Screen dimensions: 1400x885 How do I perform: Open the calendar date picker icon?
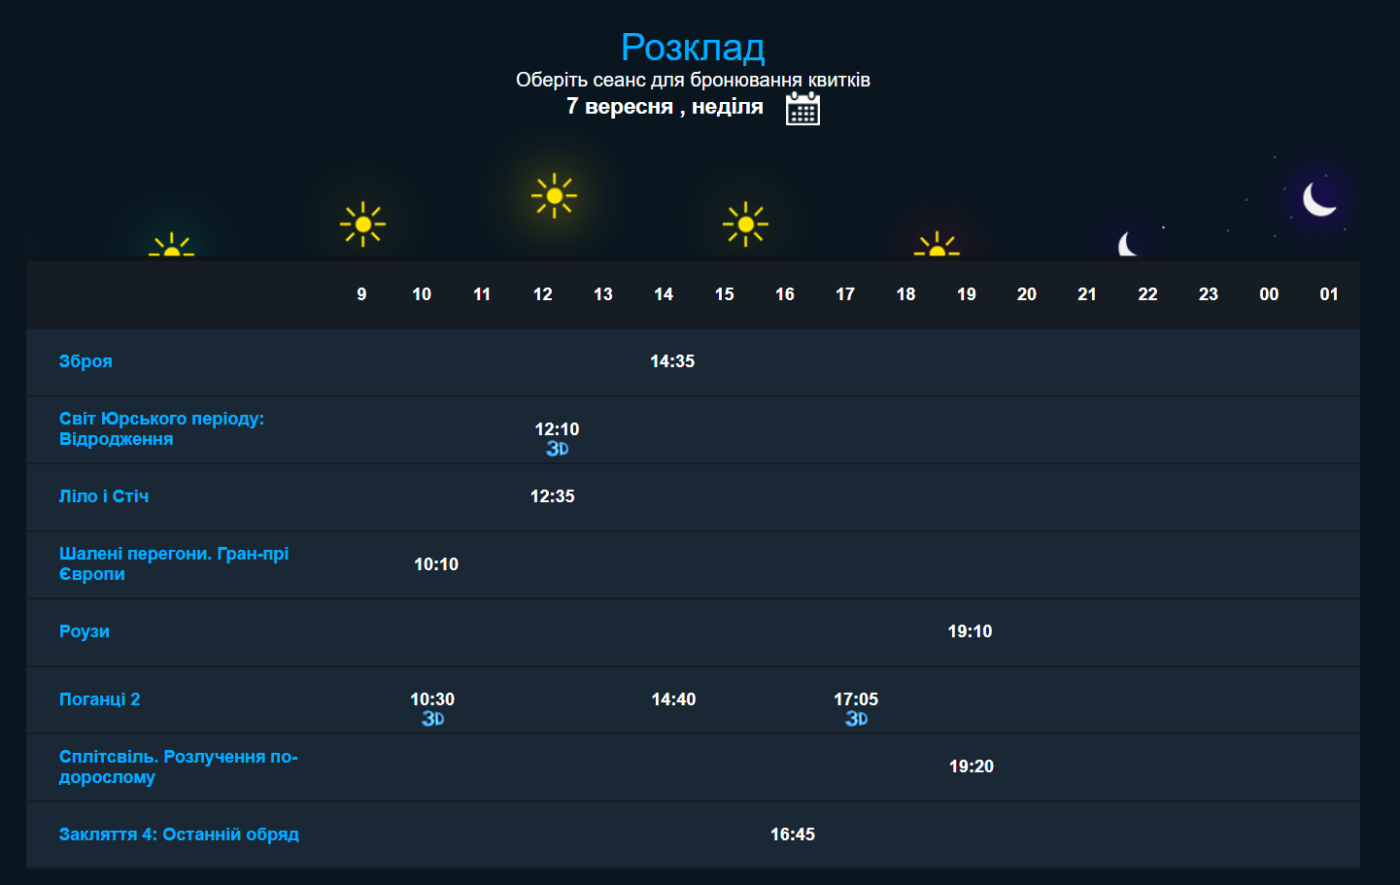[802, 108]
